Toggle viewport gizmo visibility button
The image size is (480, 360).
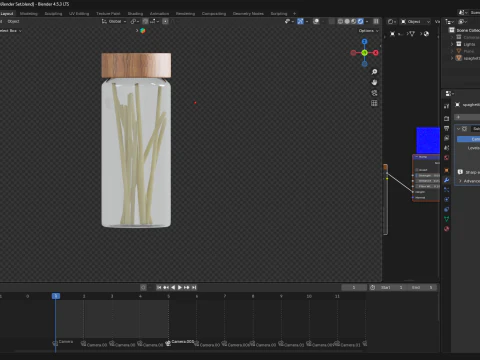pyautogui.click(x=300, y=21)
